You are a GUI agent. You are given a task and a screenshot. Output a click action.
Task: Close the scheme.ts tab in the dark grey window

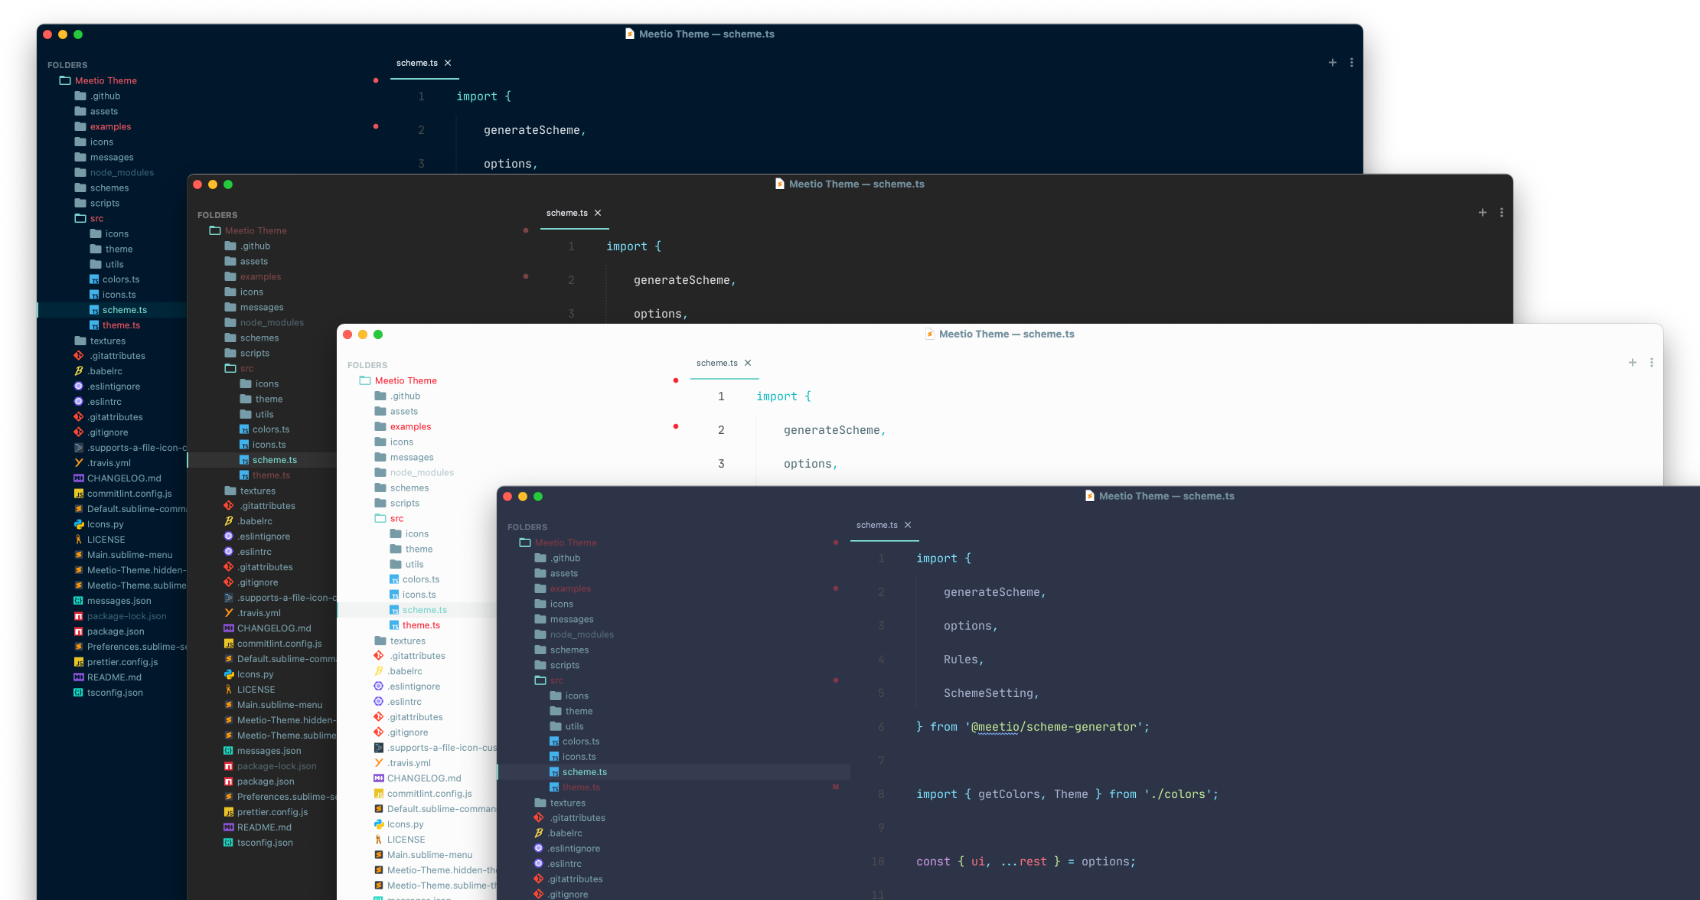(598, 213)
